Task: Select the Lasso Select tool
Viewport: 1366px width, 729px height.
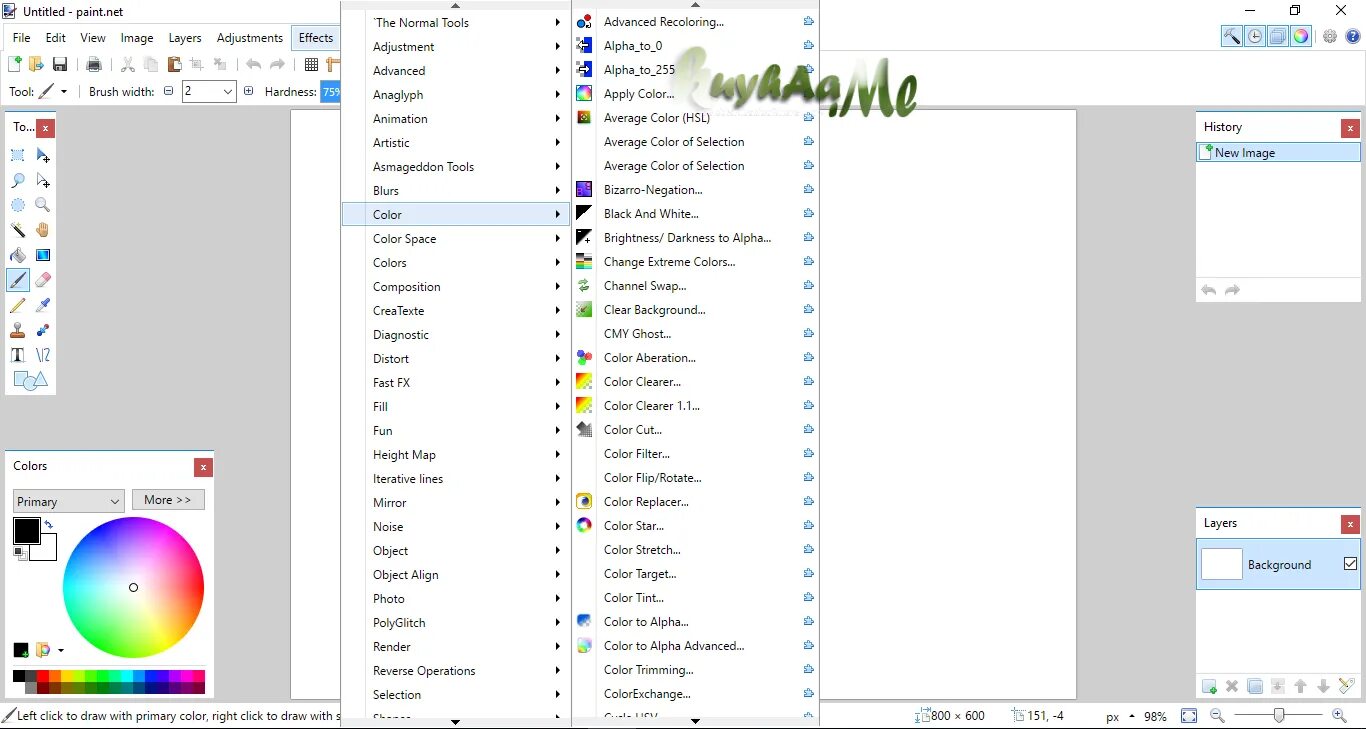Action: click(x=18, y=180)
